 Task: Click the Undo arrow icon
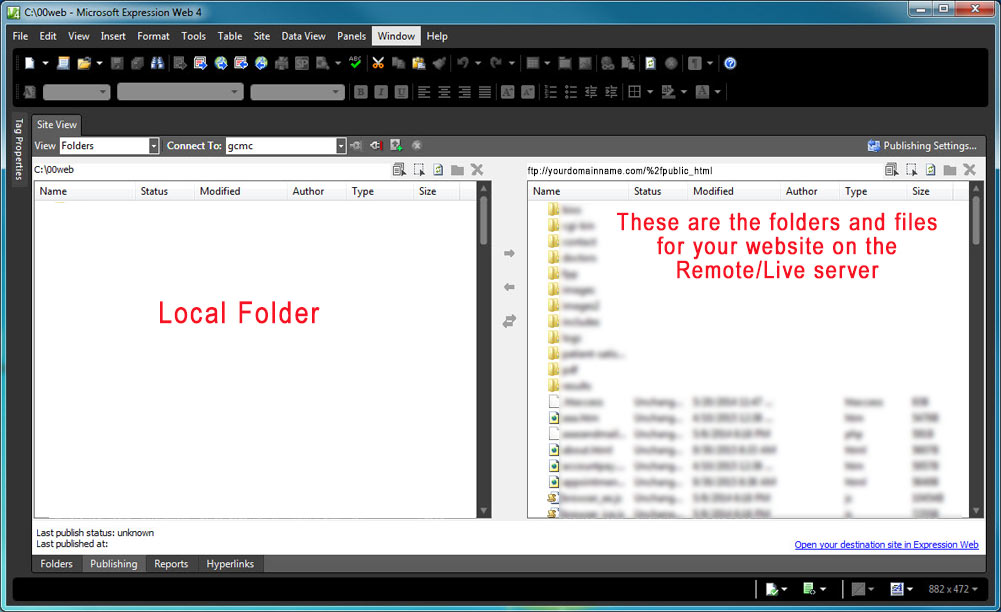pos(463,63)
